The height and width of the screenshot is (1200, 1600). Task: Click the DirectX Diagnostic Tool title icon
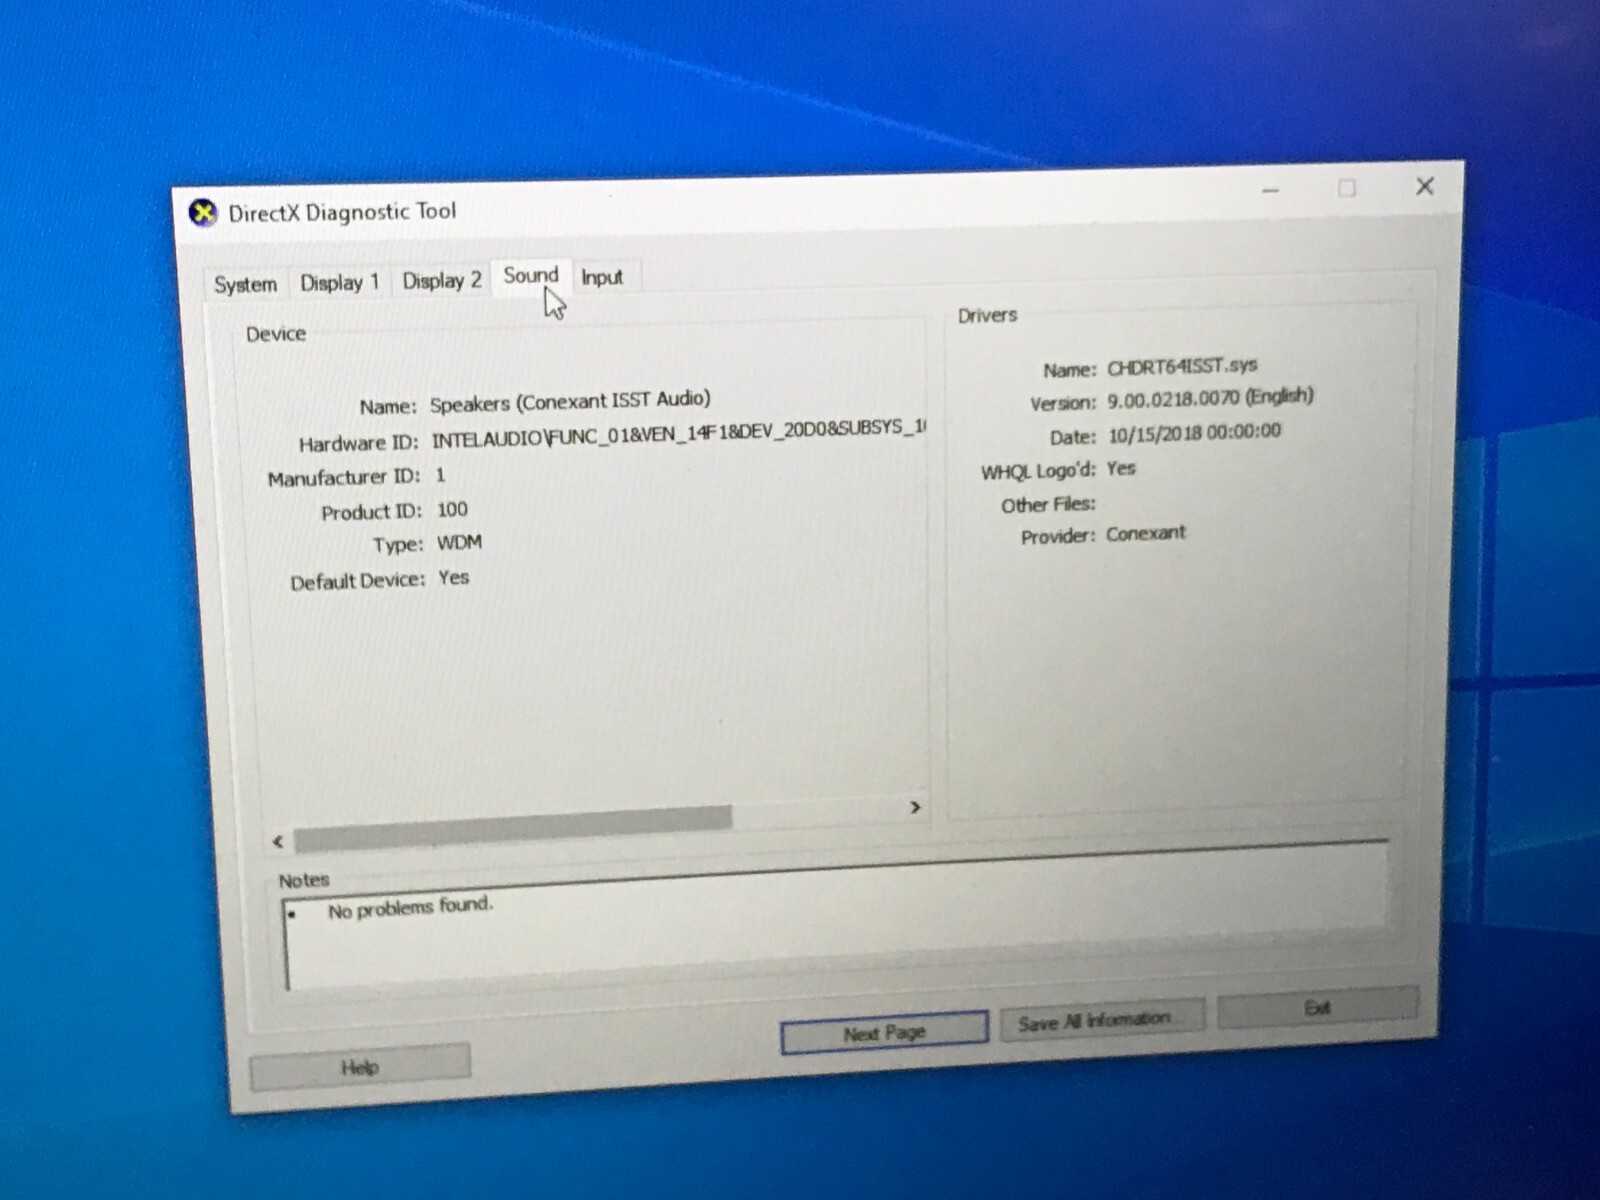click(x=203, y=213)
